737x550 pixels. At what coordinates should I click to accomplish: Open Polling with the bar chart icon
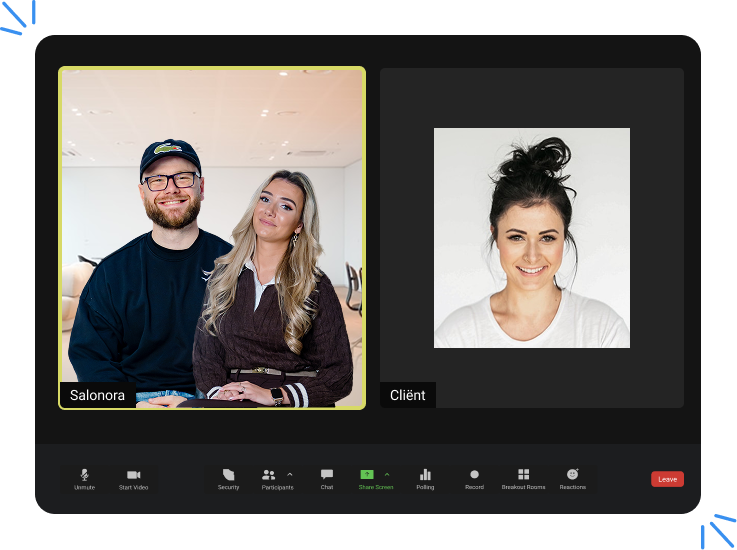coord(425,475)
